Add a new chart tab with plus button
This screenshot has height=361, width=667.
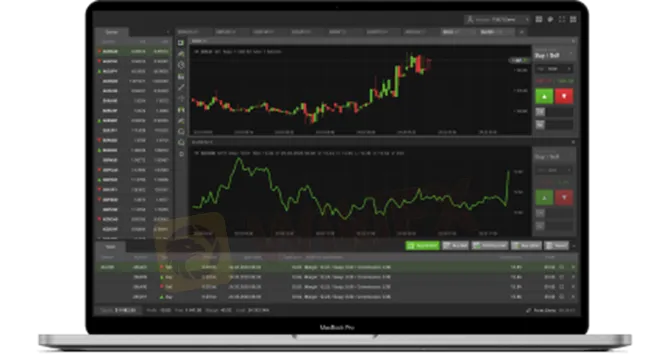pyautogui.click(x=522, y=32)
